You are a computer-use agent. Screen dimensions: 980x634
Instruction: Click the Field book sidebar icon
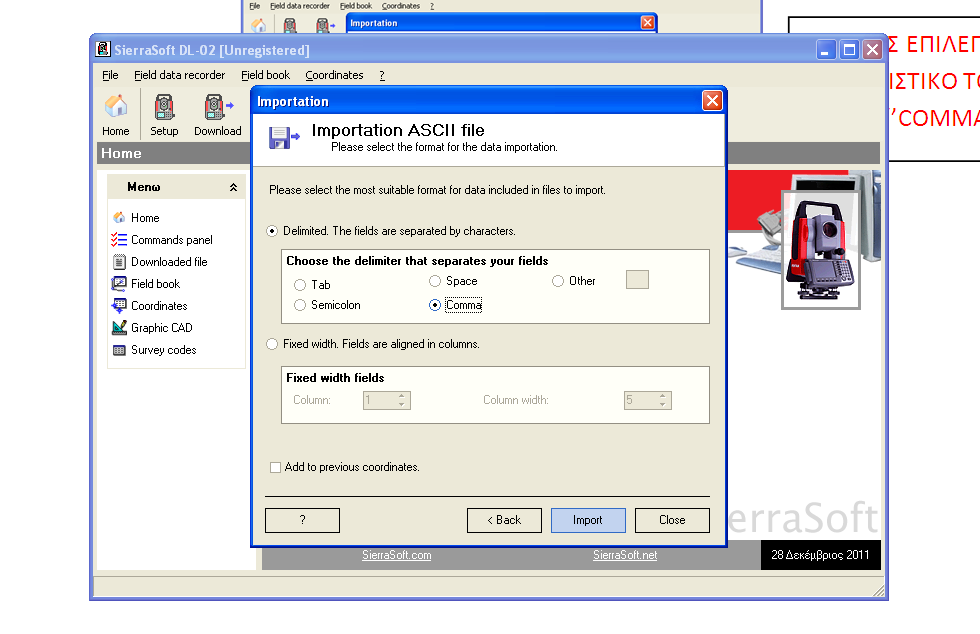(x=119, y=284)
